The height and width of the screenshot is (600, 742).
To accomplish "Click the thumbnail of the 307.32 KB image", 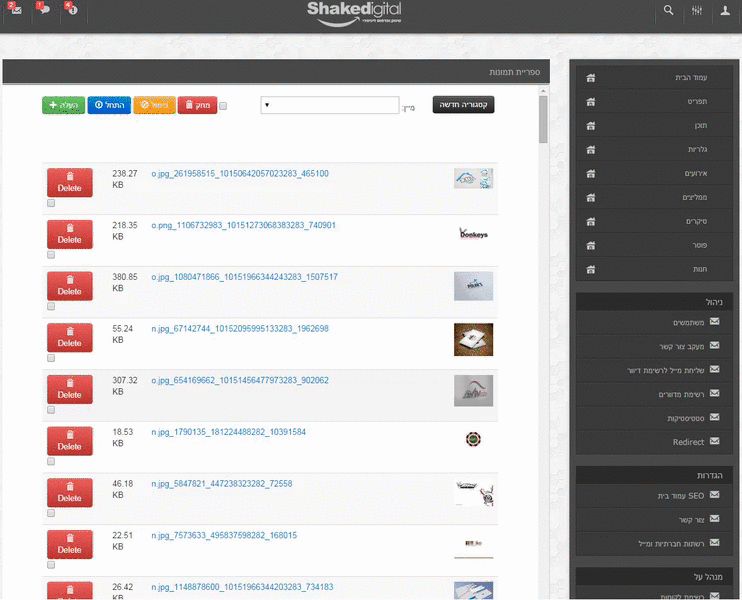I will pyautogui.click(x=473, y=391).
